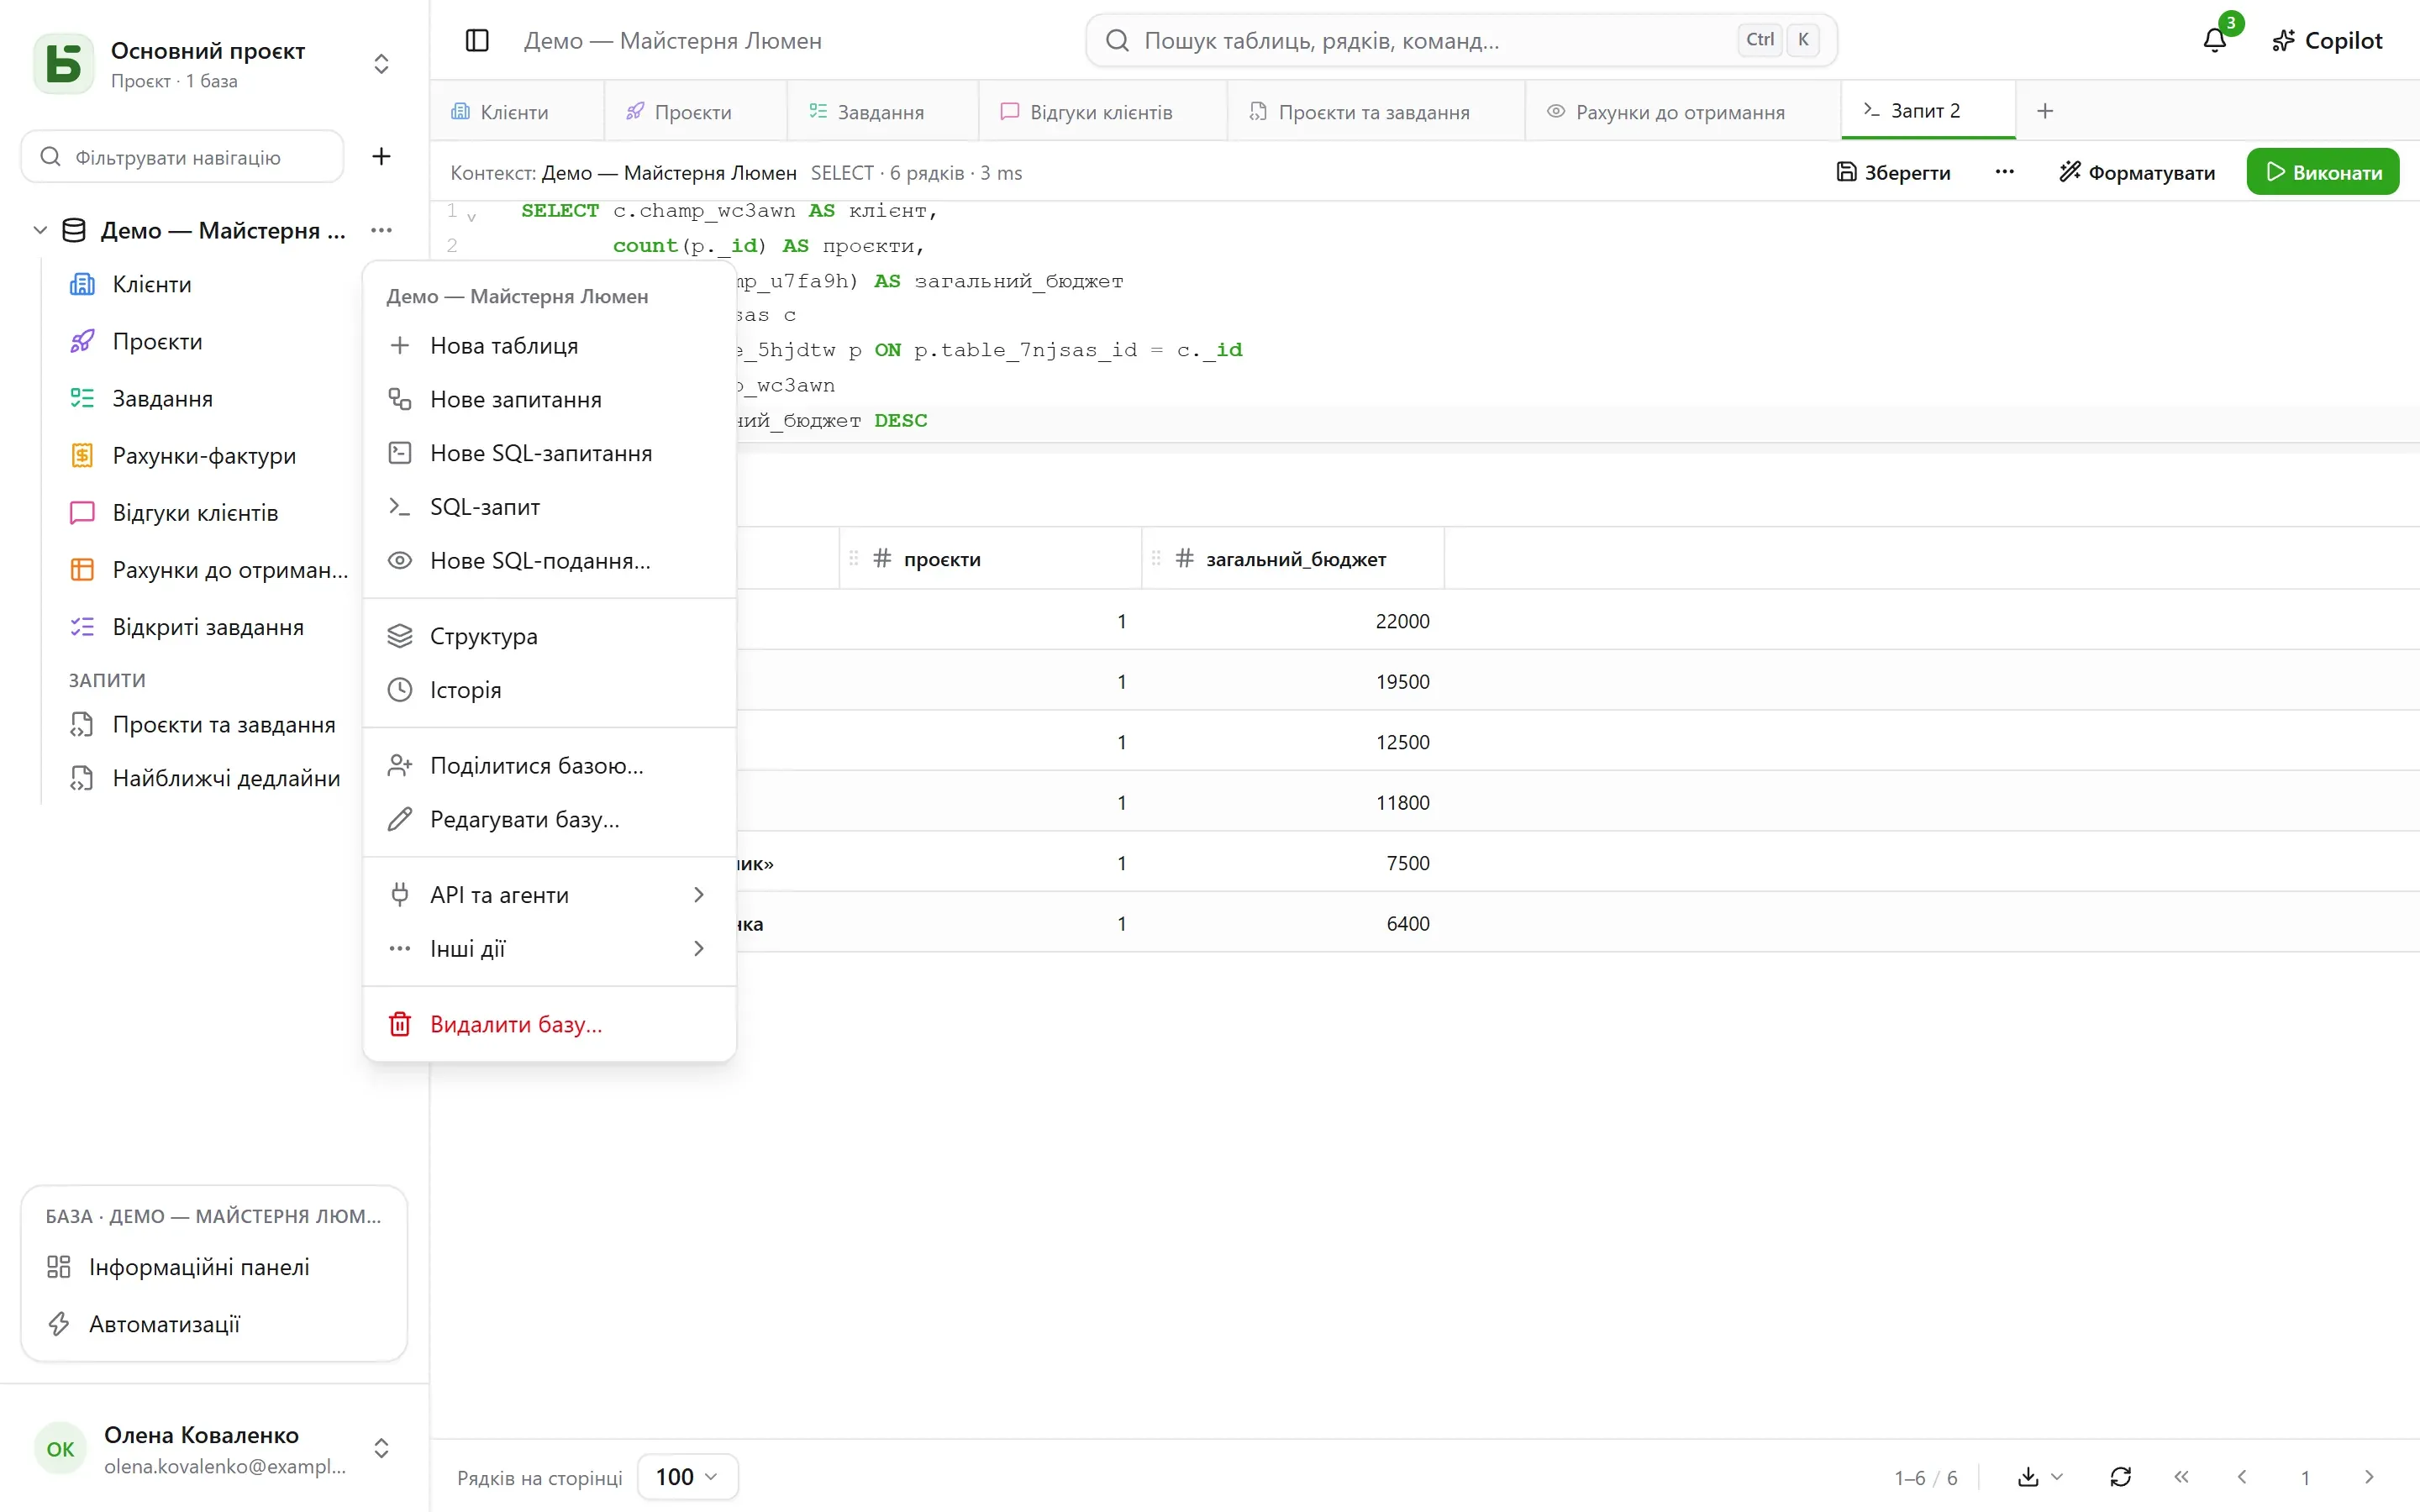
Task: Open Рахунки-фактури table in sidebar
Action: click(x=205, y=456)
